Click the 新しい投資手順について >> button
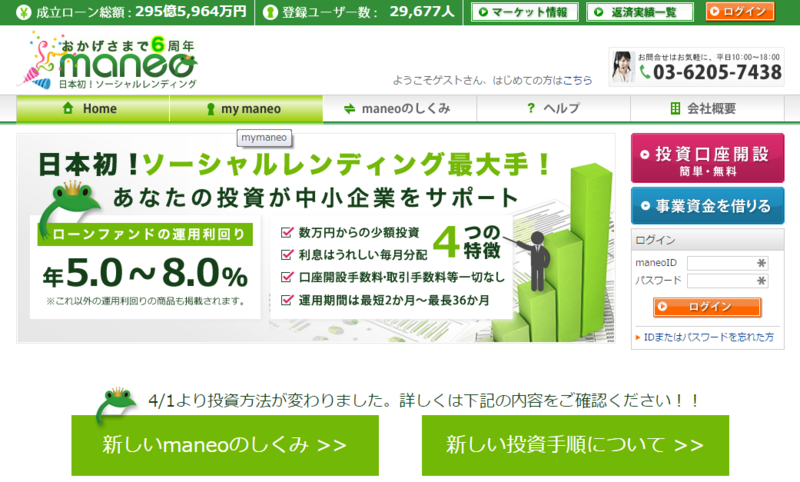 pyautogui.click(x=575, y=445)
